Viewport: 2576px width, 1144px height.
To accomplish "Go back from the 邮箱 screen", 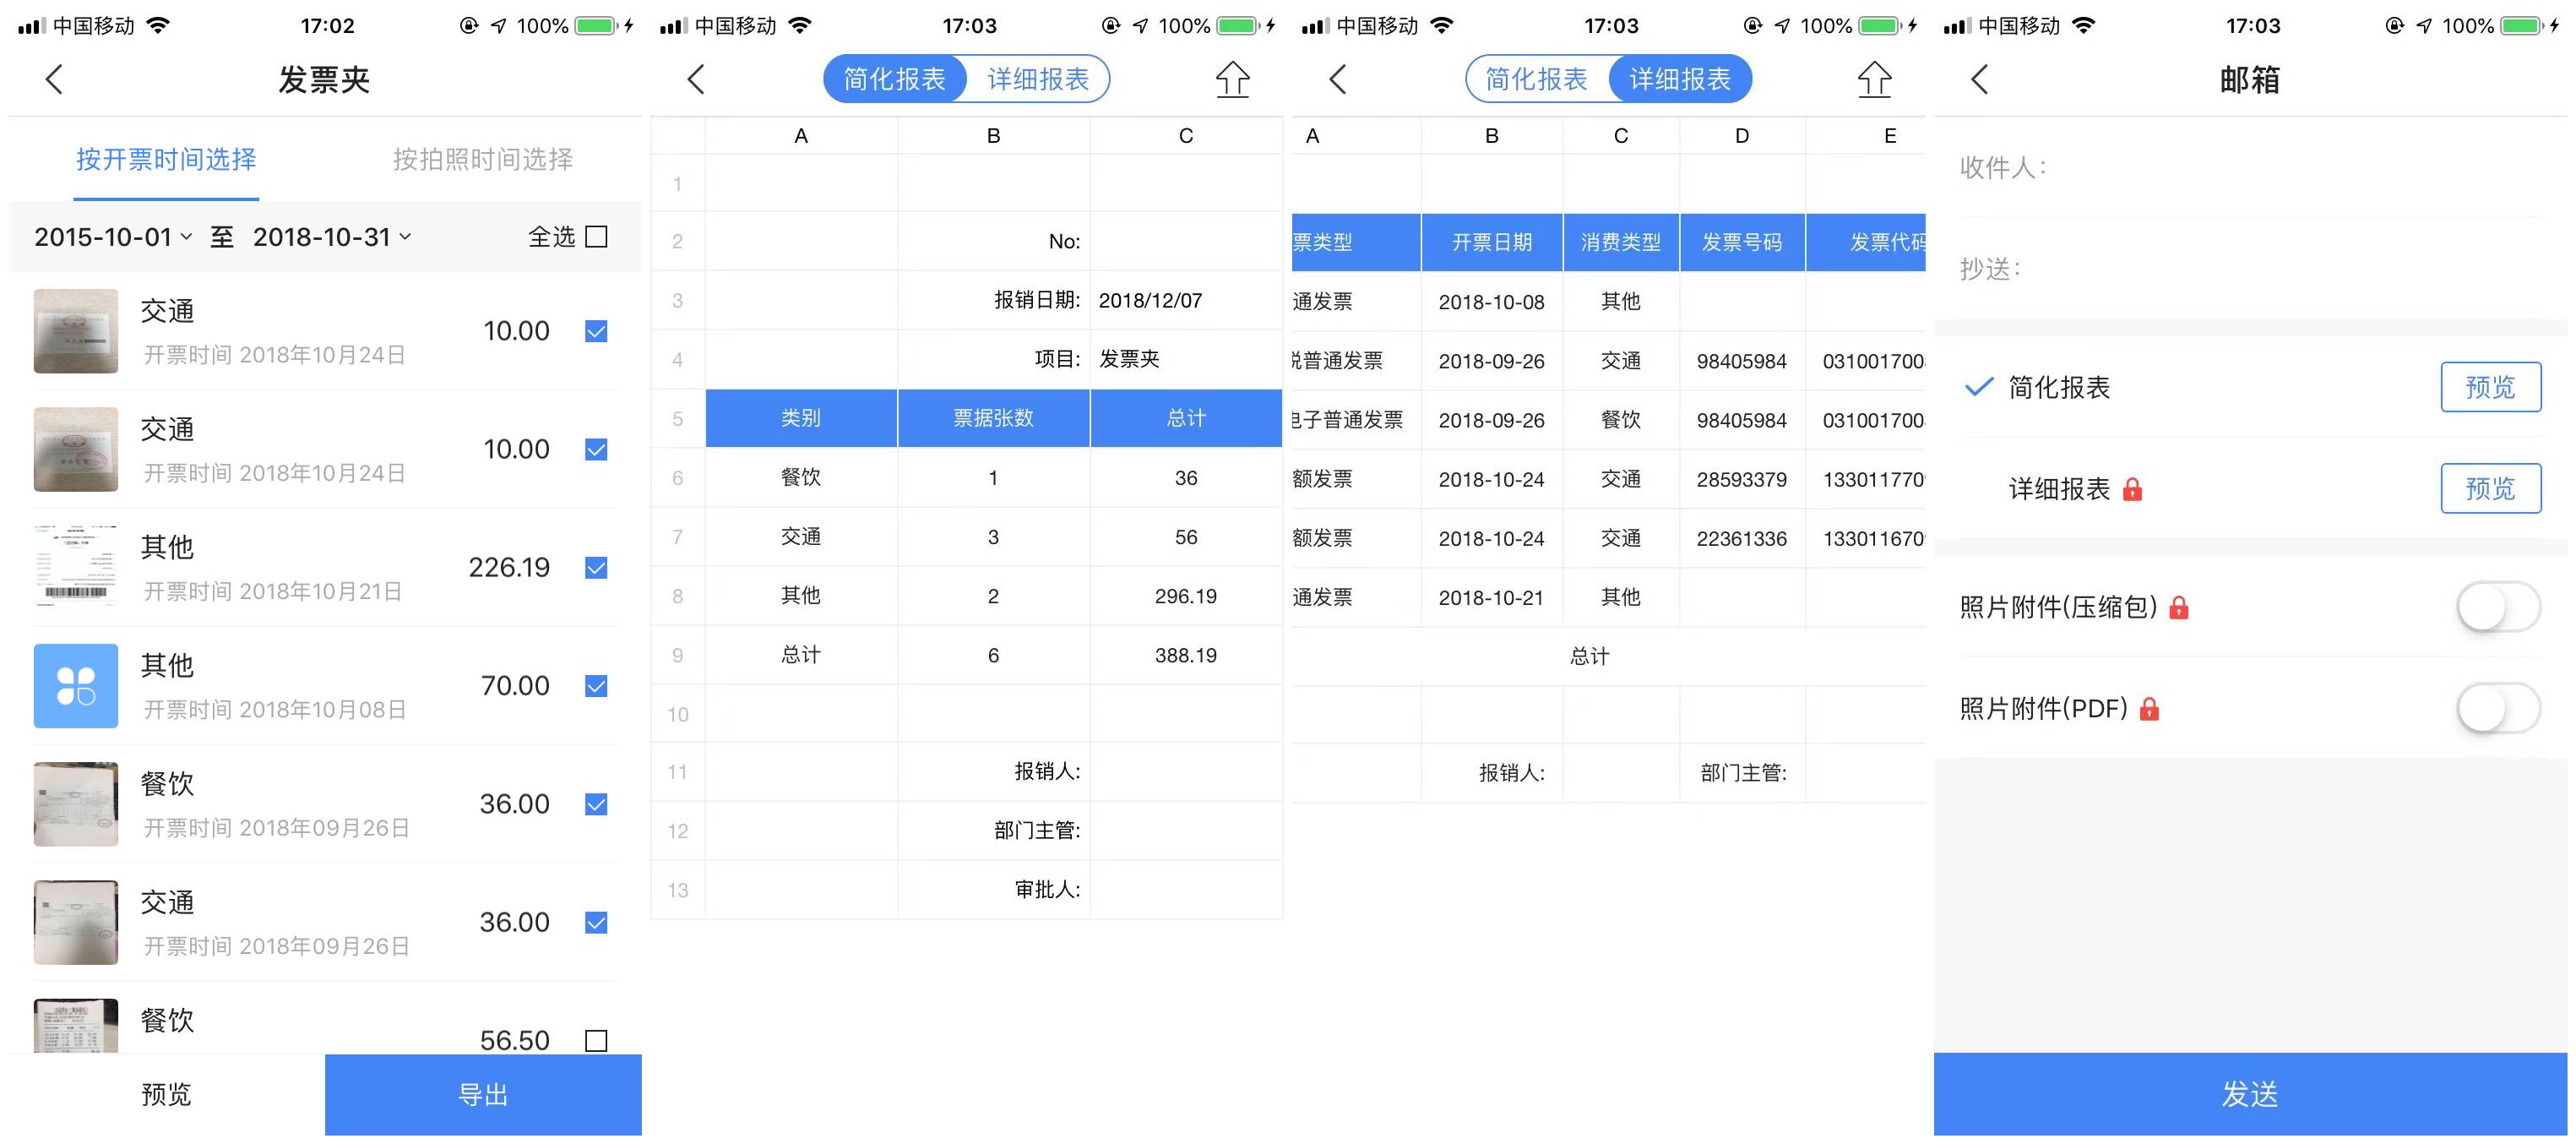I will click(1980, 79).
